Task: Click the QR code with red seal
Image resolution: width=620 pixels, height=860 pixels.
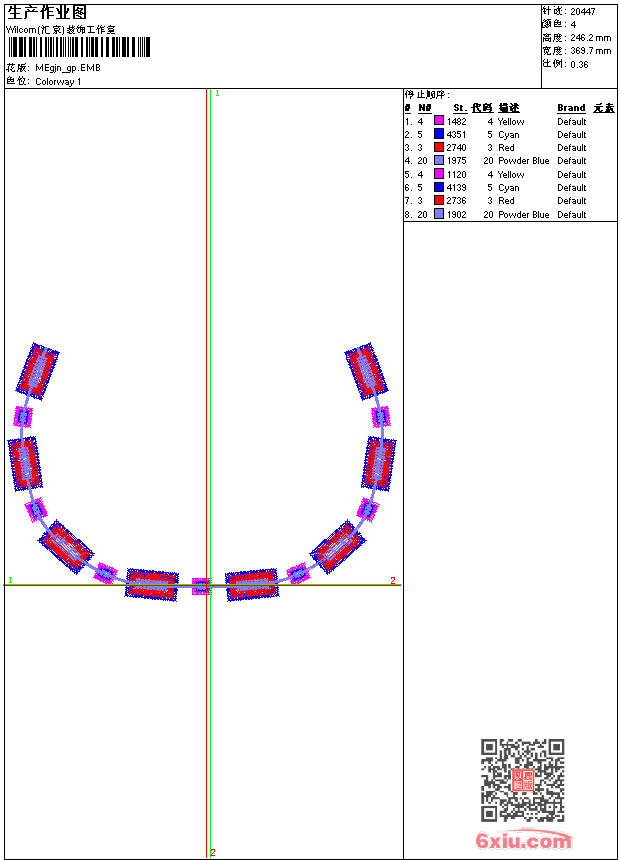Action: pos(523,780)
